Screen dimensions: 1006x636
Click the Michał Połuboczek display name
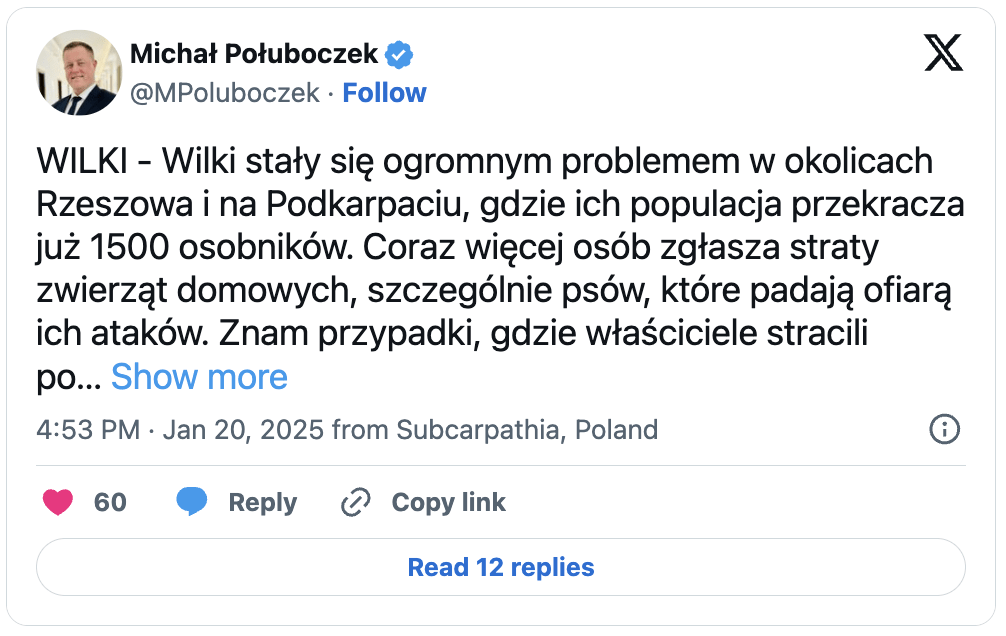[254, 54]
